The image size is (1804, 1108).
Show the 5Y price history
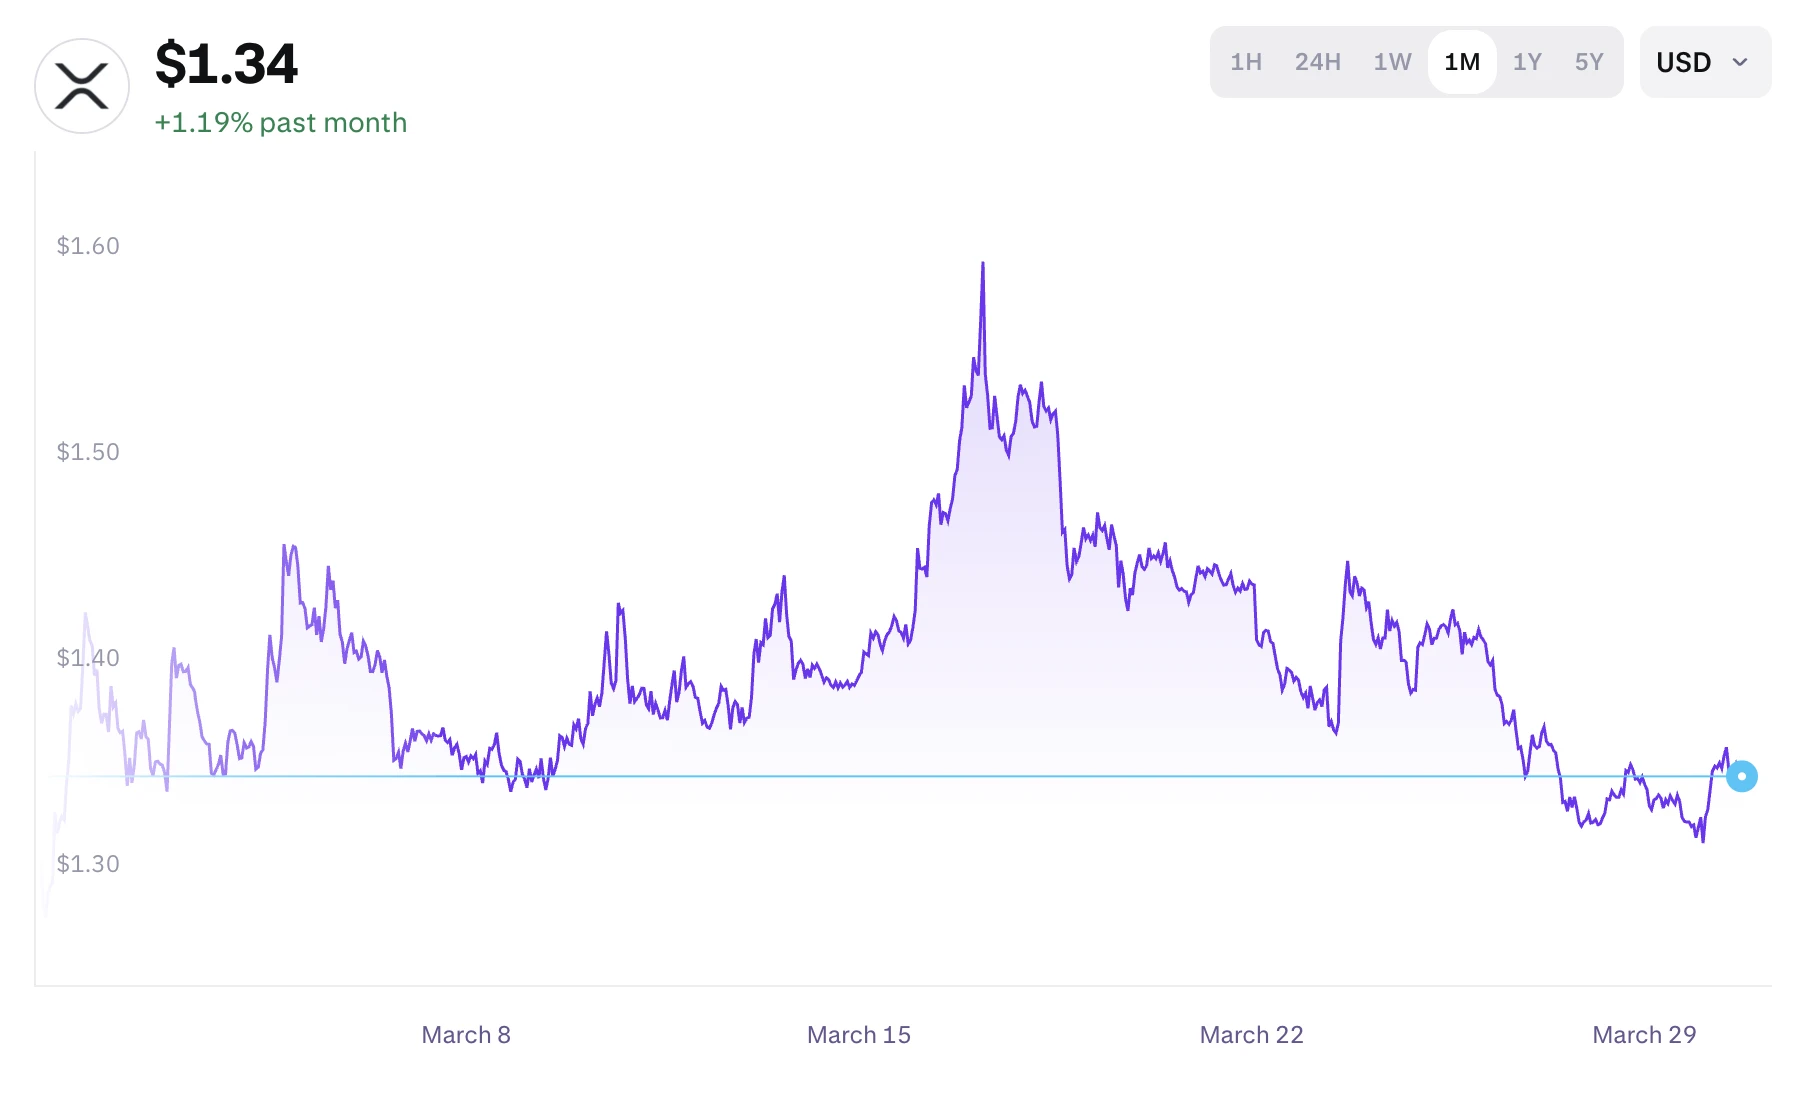click(1588, 62)
